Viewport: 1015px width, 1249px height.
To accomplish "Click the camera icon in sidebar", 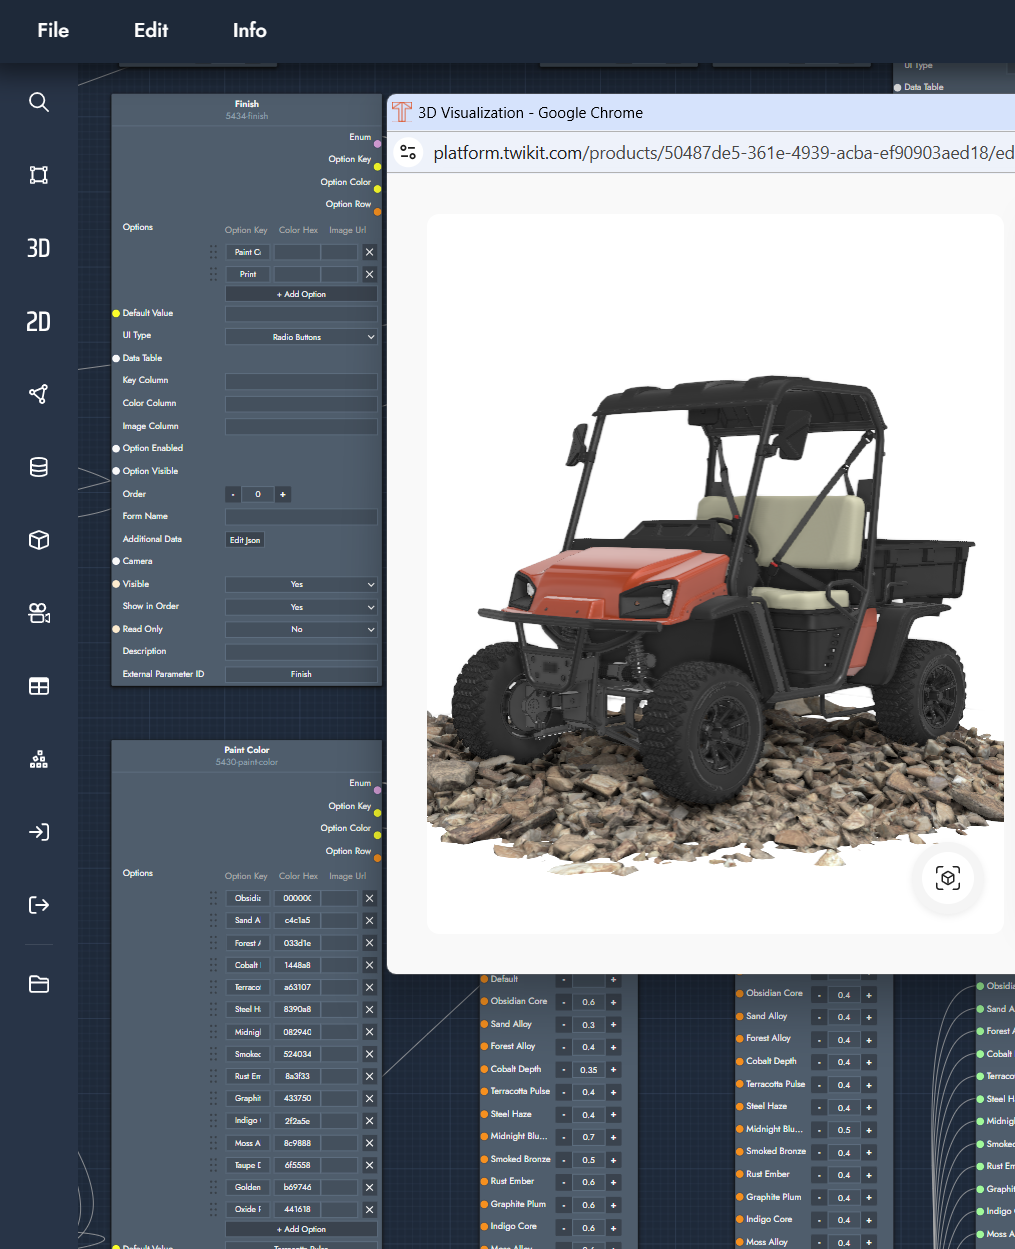I will click(x=39, y=613).
